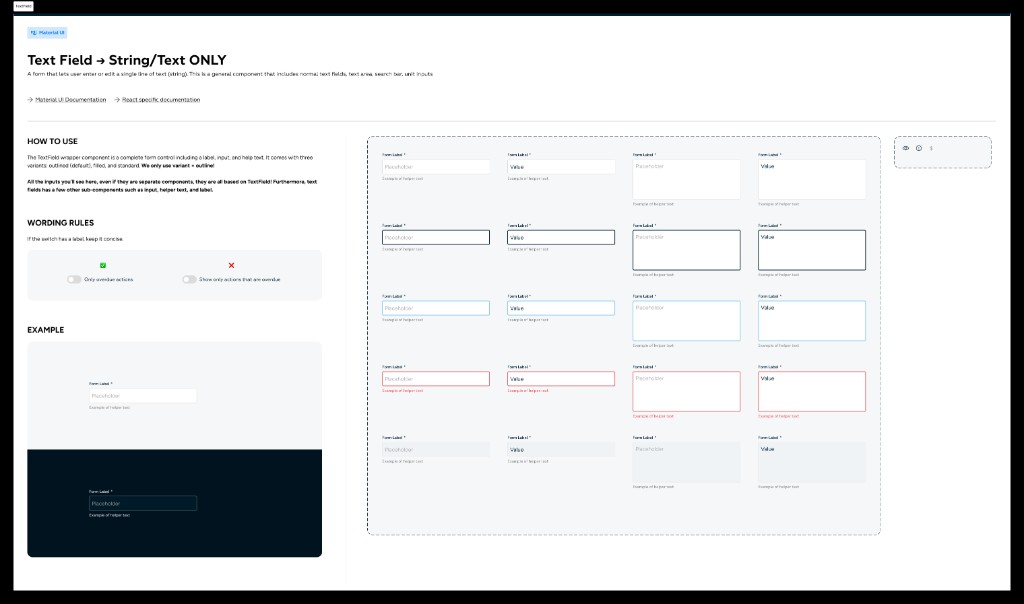Click the red X icon above the toggle

click(231, 265)
